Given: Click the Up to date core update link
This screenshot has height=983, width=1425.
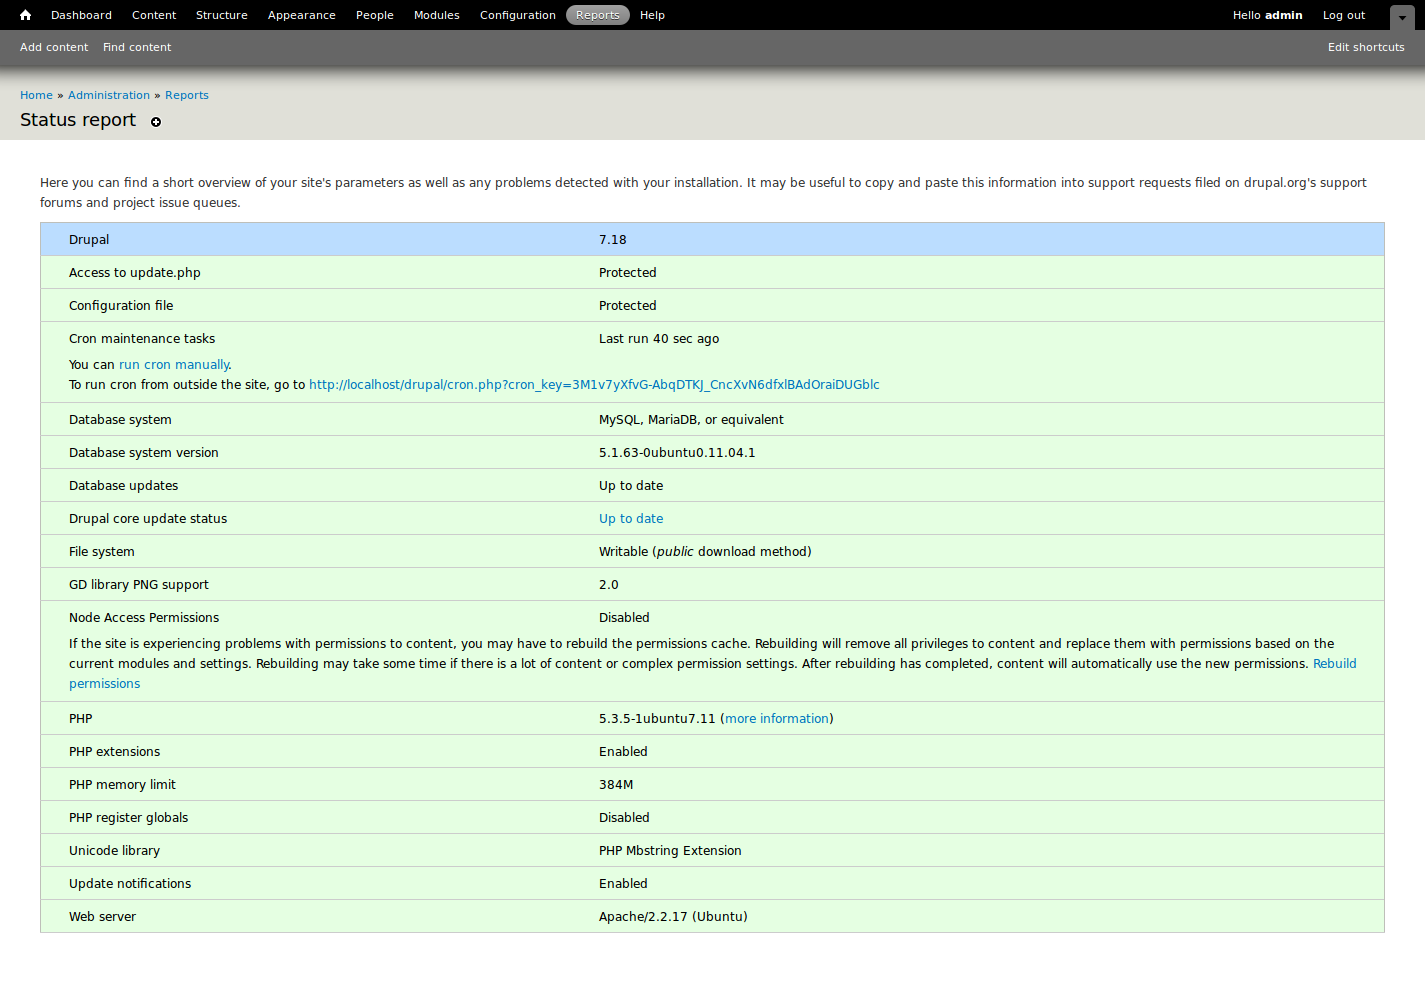Looking at the screenshot, I should 630,518.
